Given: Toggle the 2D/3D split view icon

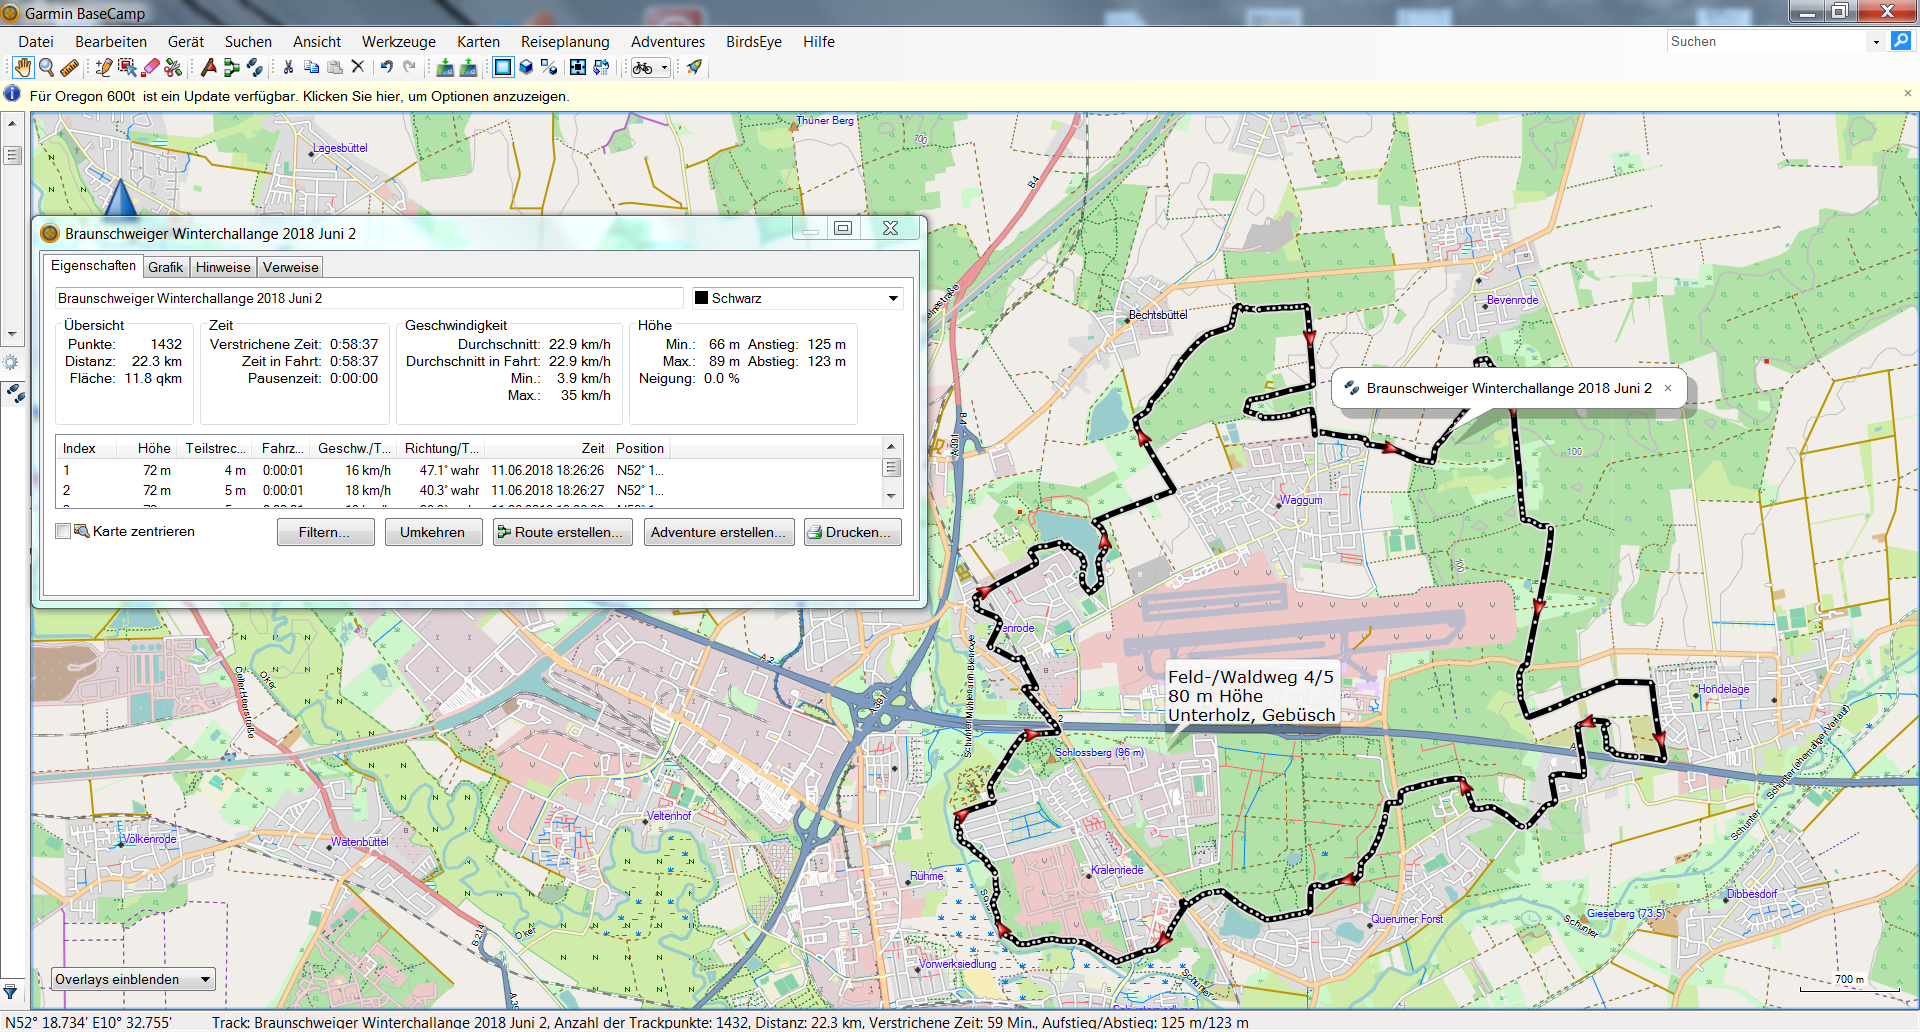Looking at the screenshot, I should point(549,68).
